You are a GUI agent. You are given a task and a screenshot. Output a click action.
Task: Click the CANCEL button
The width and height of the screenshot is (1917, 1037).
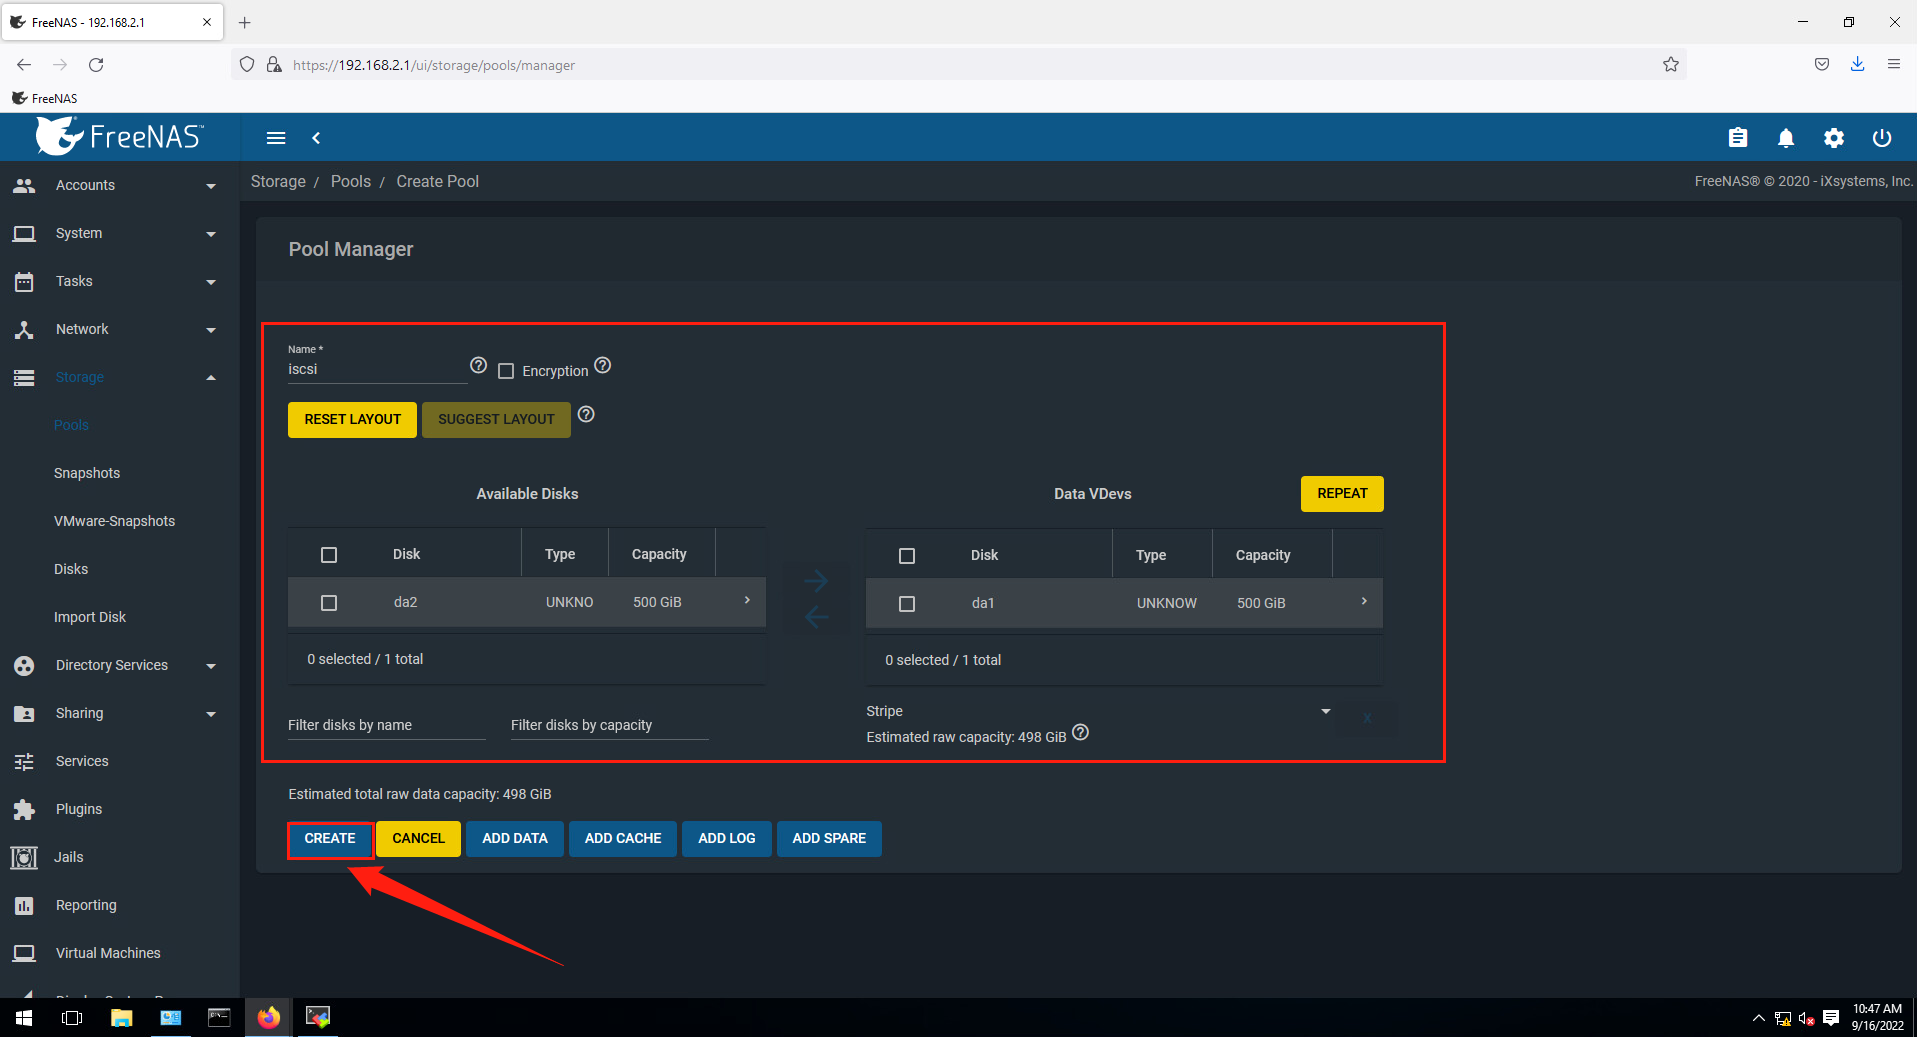[x=418, y=839]
